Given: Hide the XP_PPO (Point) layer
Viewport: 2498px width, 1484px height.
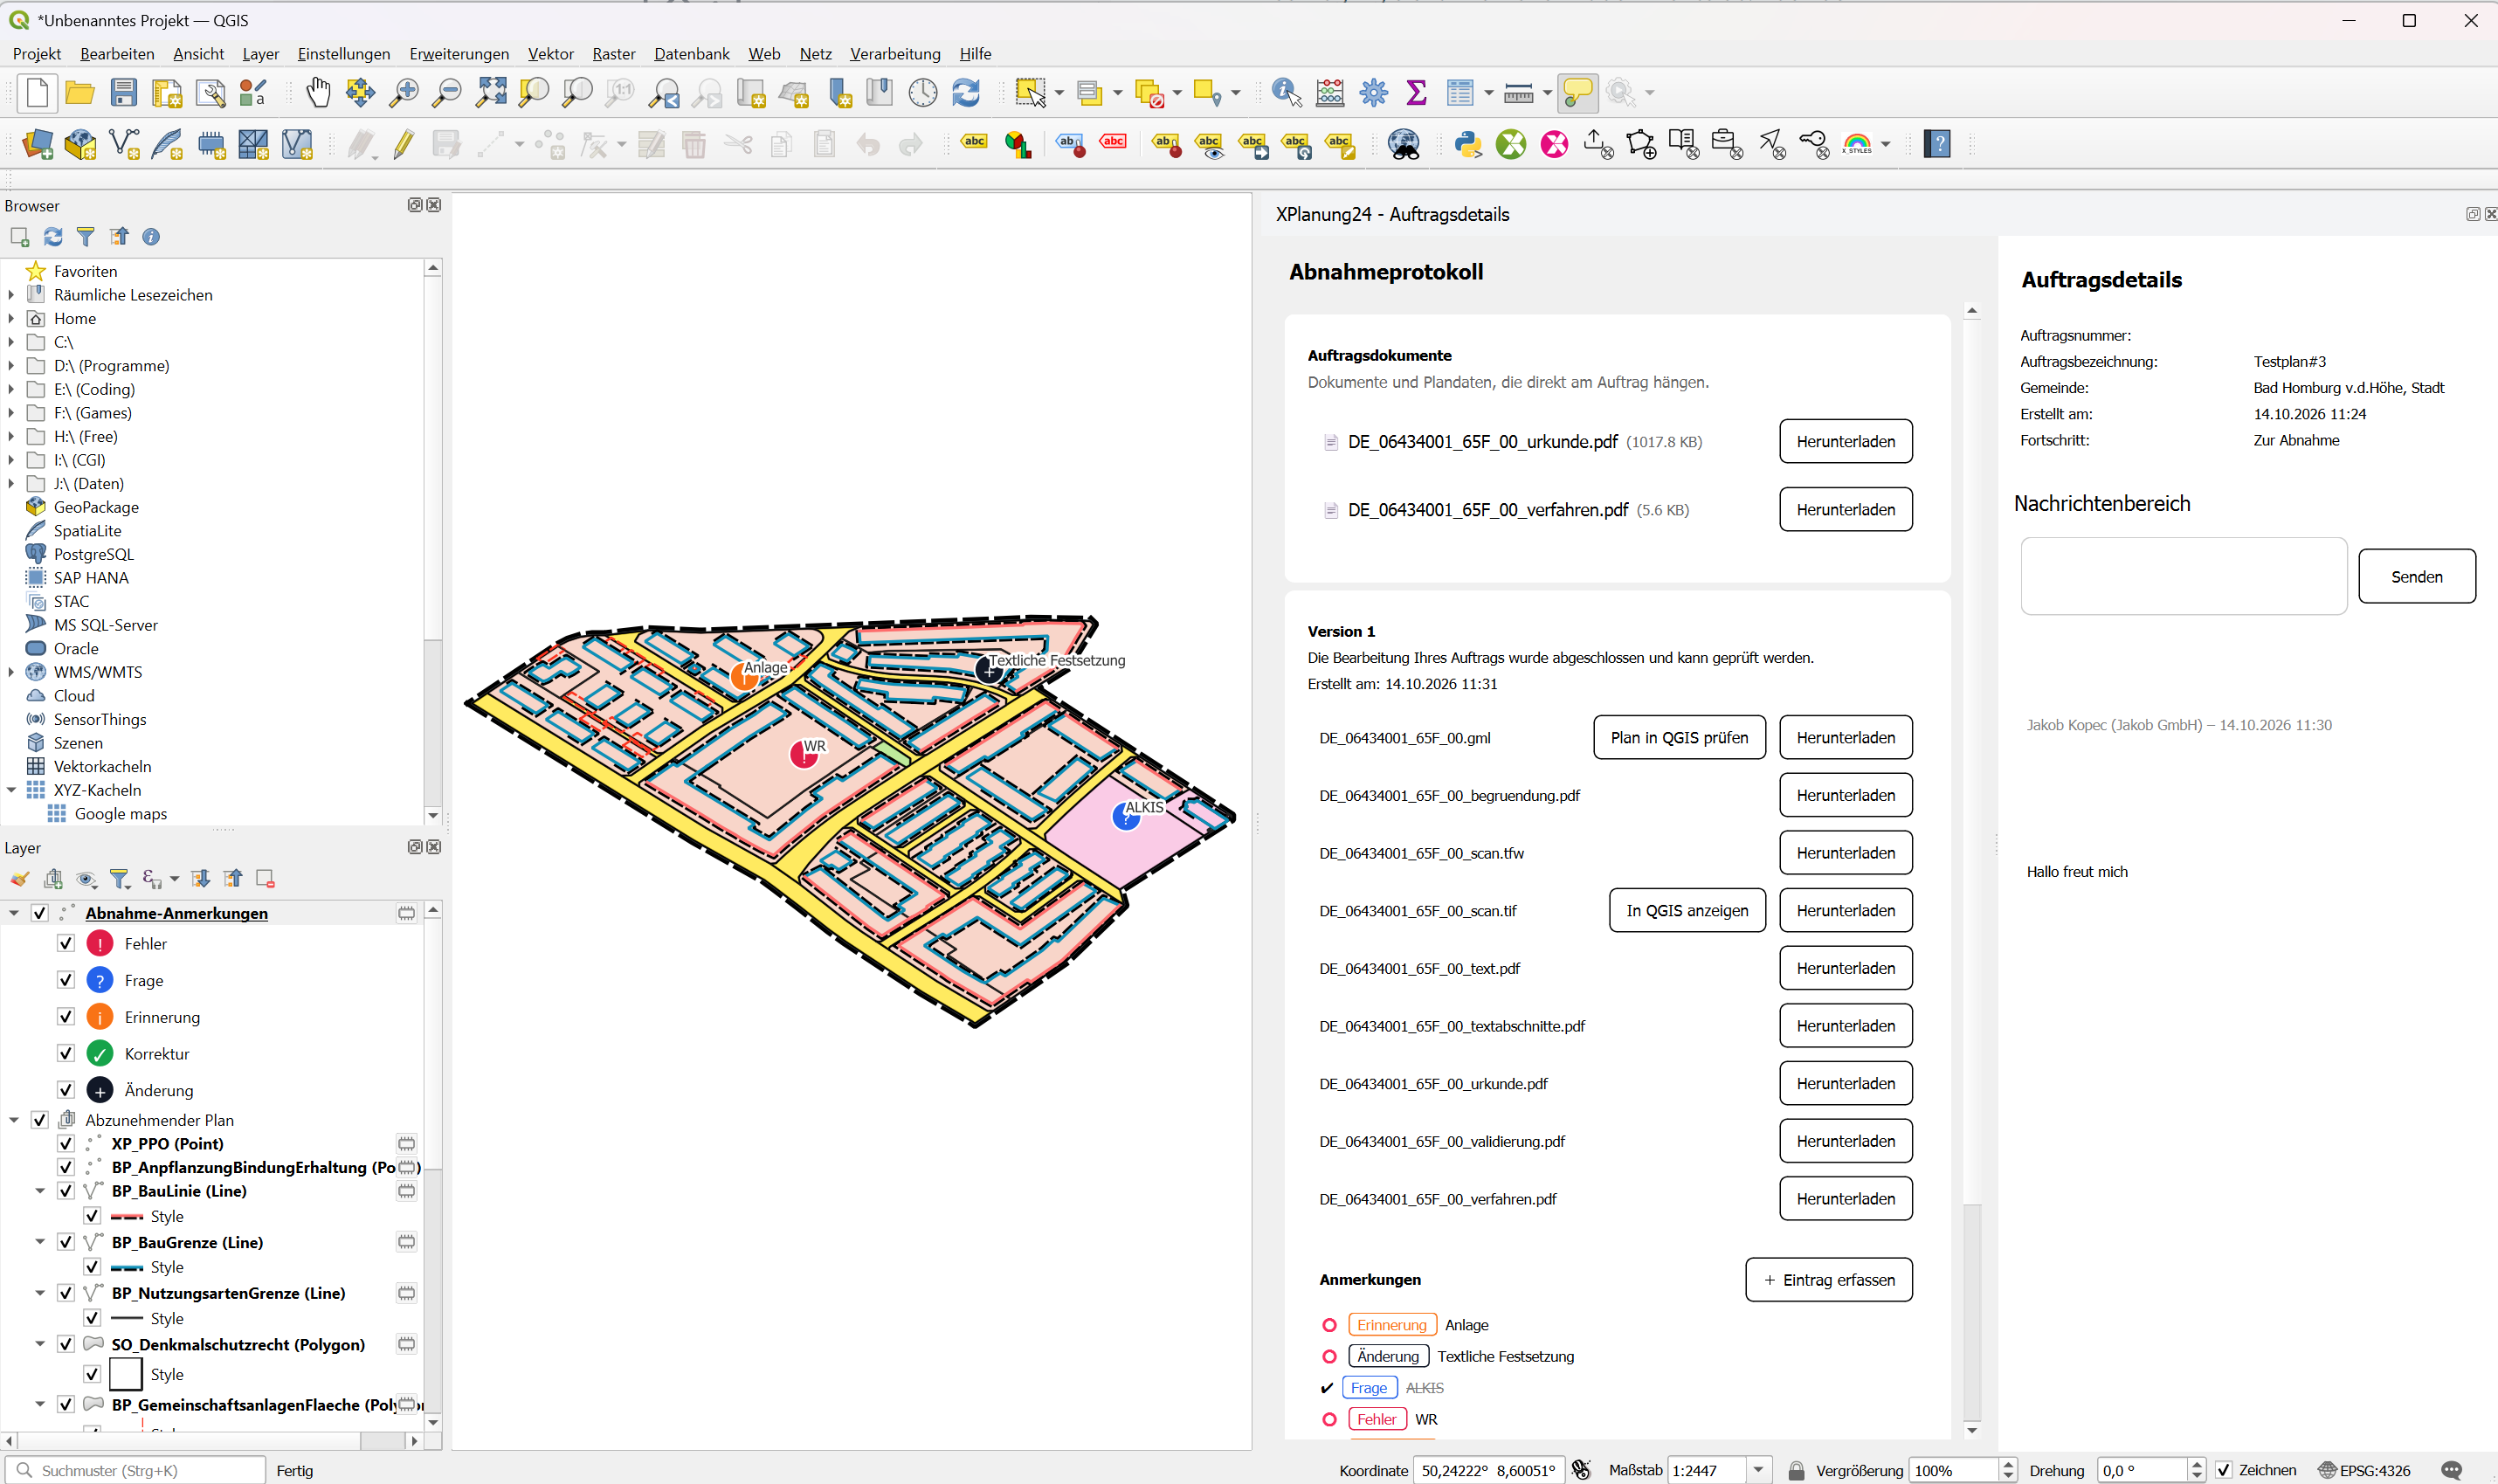Looking at the screenshot, I should click(x=66, y=1143).
